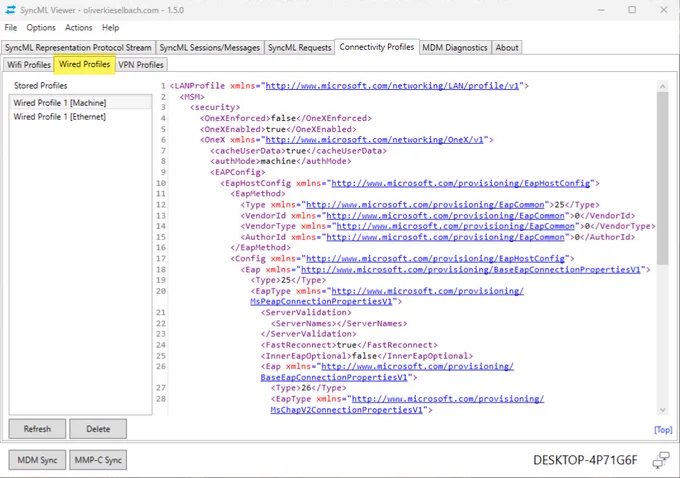Image resolution: width=680 pixels, height=478 pixels.
Task: Maximize the SyncML Viewer window
Action: pos(632,10)
